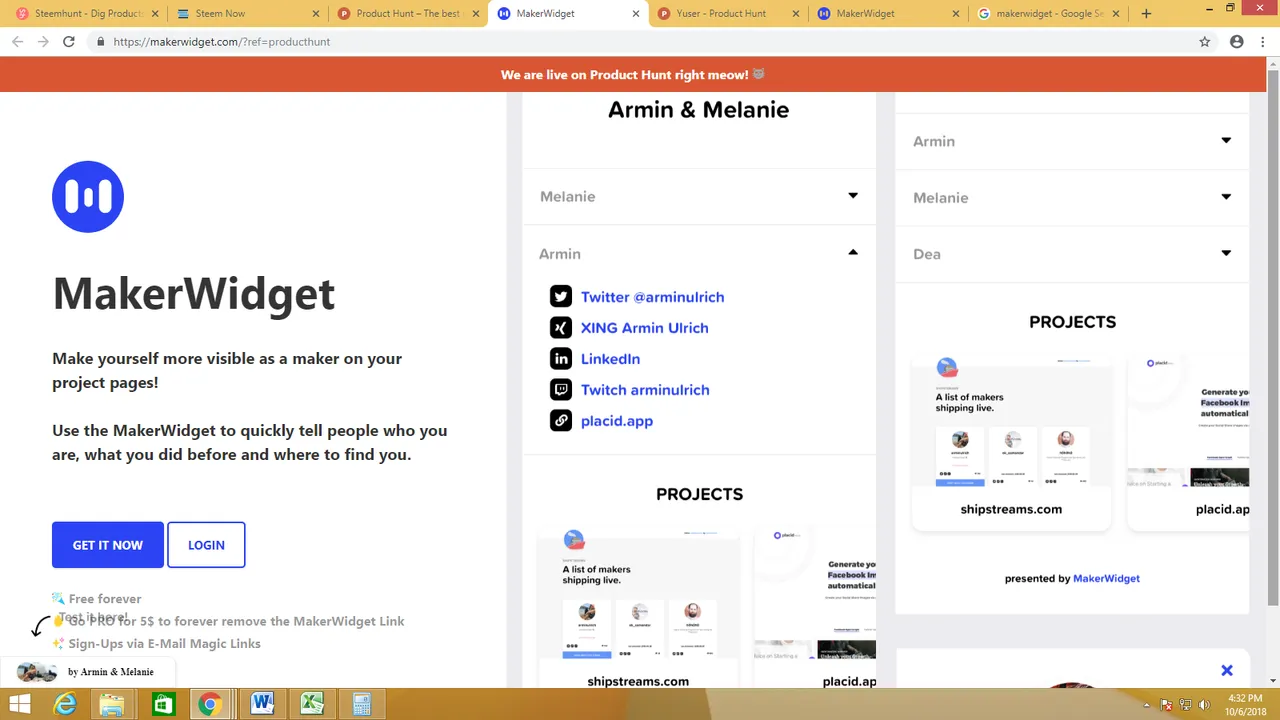1280x720 pixels.
Task: Click the MakerWidget blue logo
Action: click(88, 197)
